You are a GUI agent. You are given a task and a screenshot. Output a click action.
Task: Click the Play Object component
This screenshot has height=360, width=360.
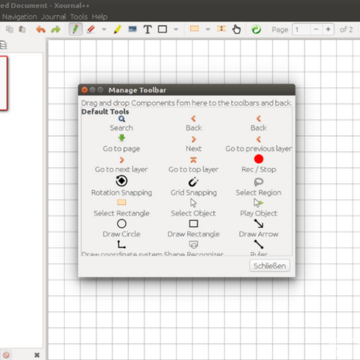pos(259,208)
